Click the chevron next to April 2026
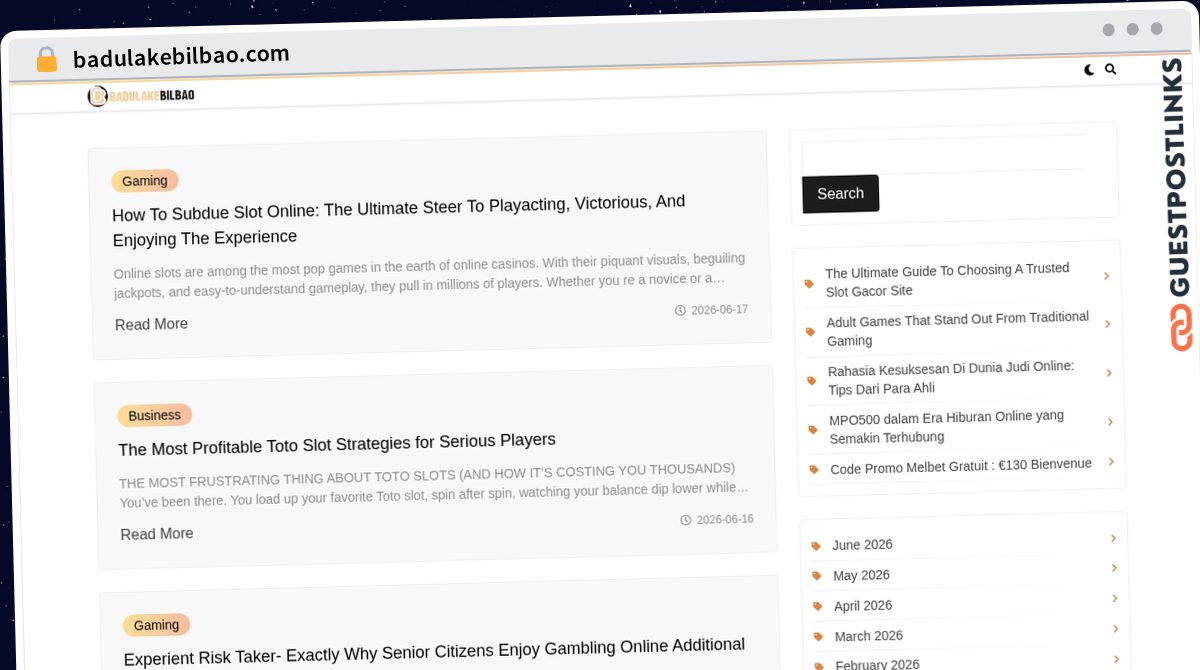The image size is (1200, 670). 1115,599
